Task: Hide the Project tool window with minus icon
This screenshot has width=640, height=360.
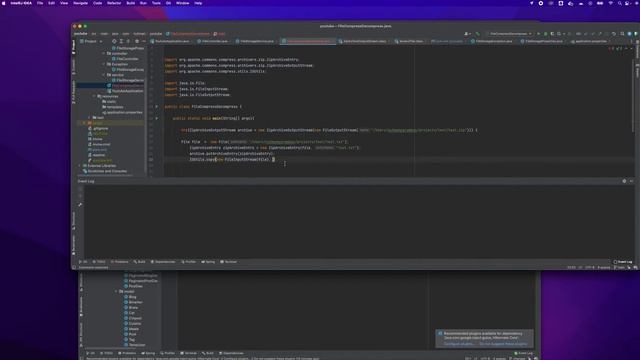Action: click(144, 41)
